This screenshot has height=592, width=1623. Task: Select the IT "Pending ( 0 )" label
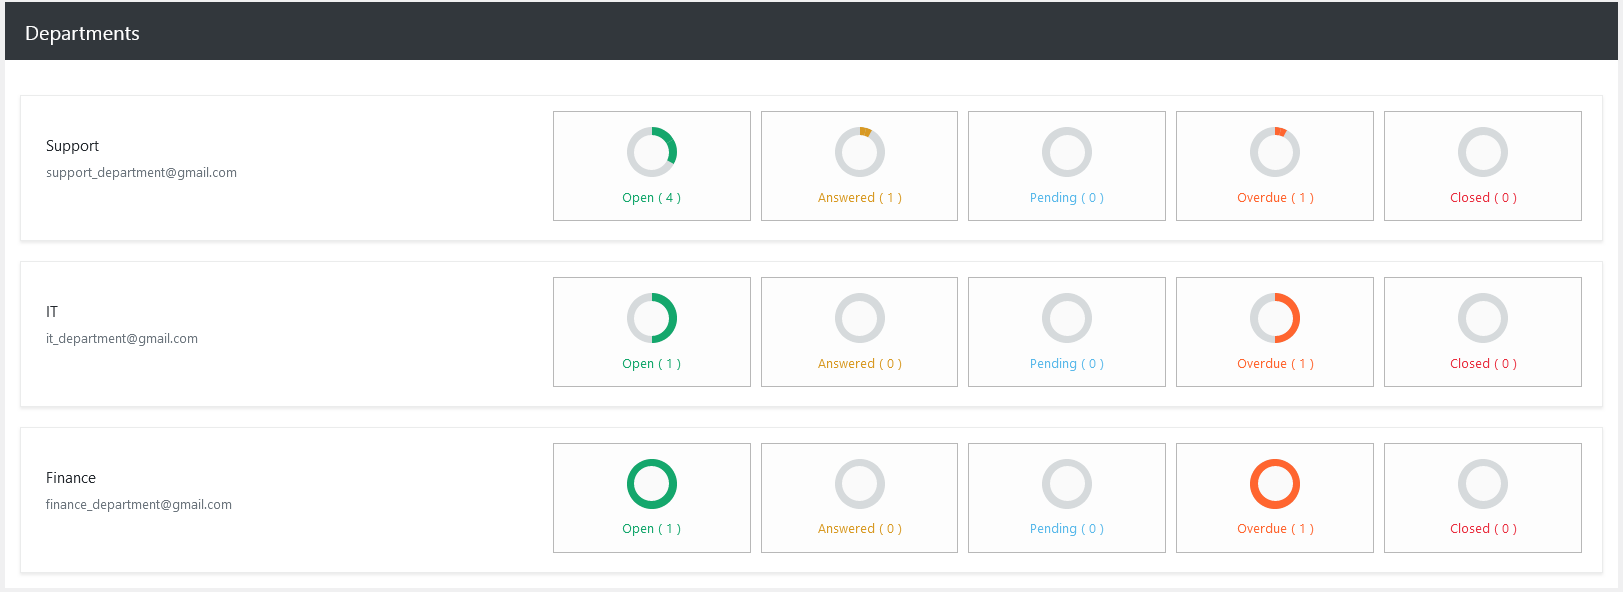tap(1066, 364)
